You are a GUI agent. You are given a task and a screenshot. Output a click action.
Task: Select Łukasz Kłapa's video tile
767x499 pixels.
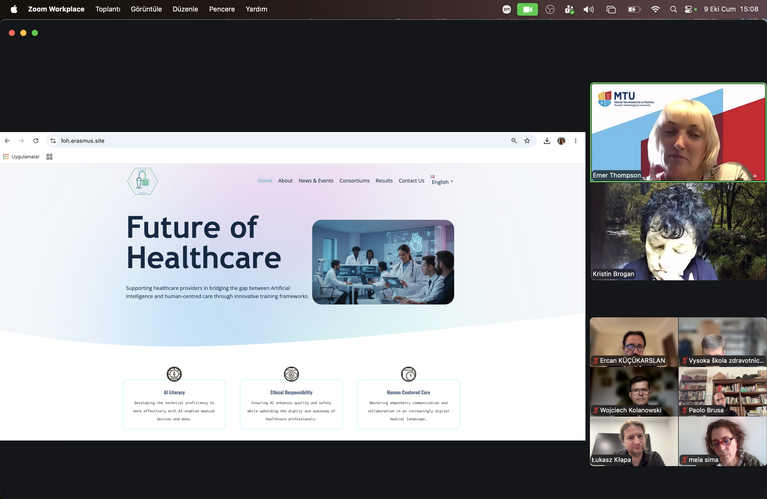pyautogui.click(x=634, y=441)
